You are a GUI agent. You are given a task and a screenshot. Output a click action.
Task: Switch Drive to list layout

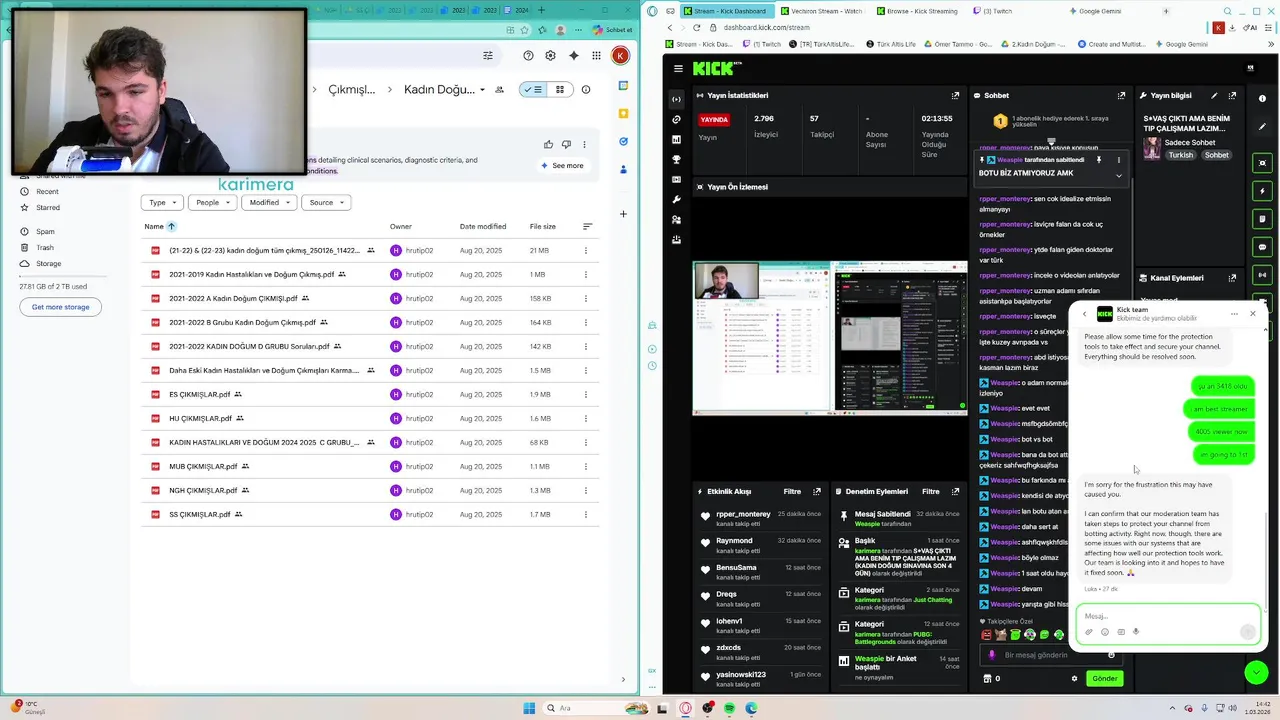pyautogui.click(x=533, y=89)
